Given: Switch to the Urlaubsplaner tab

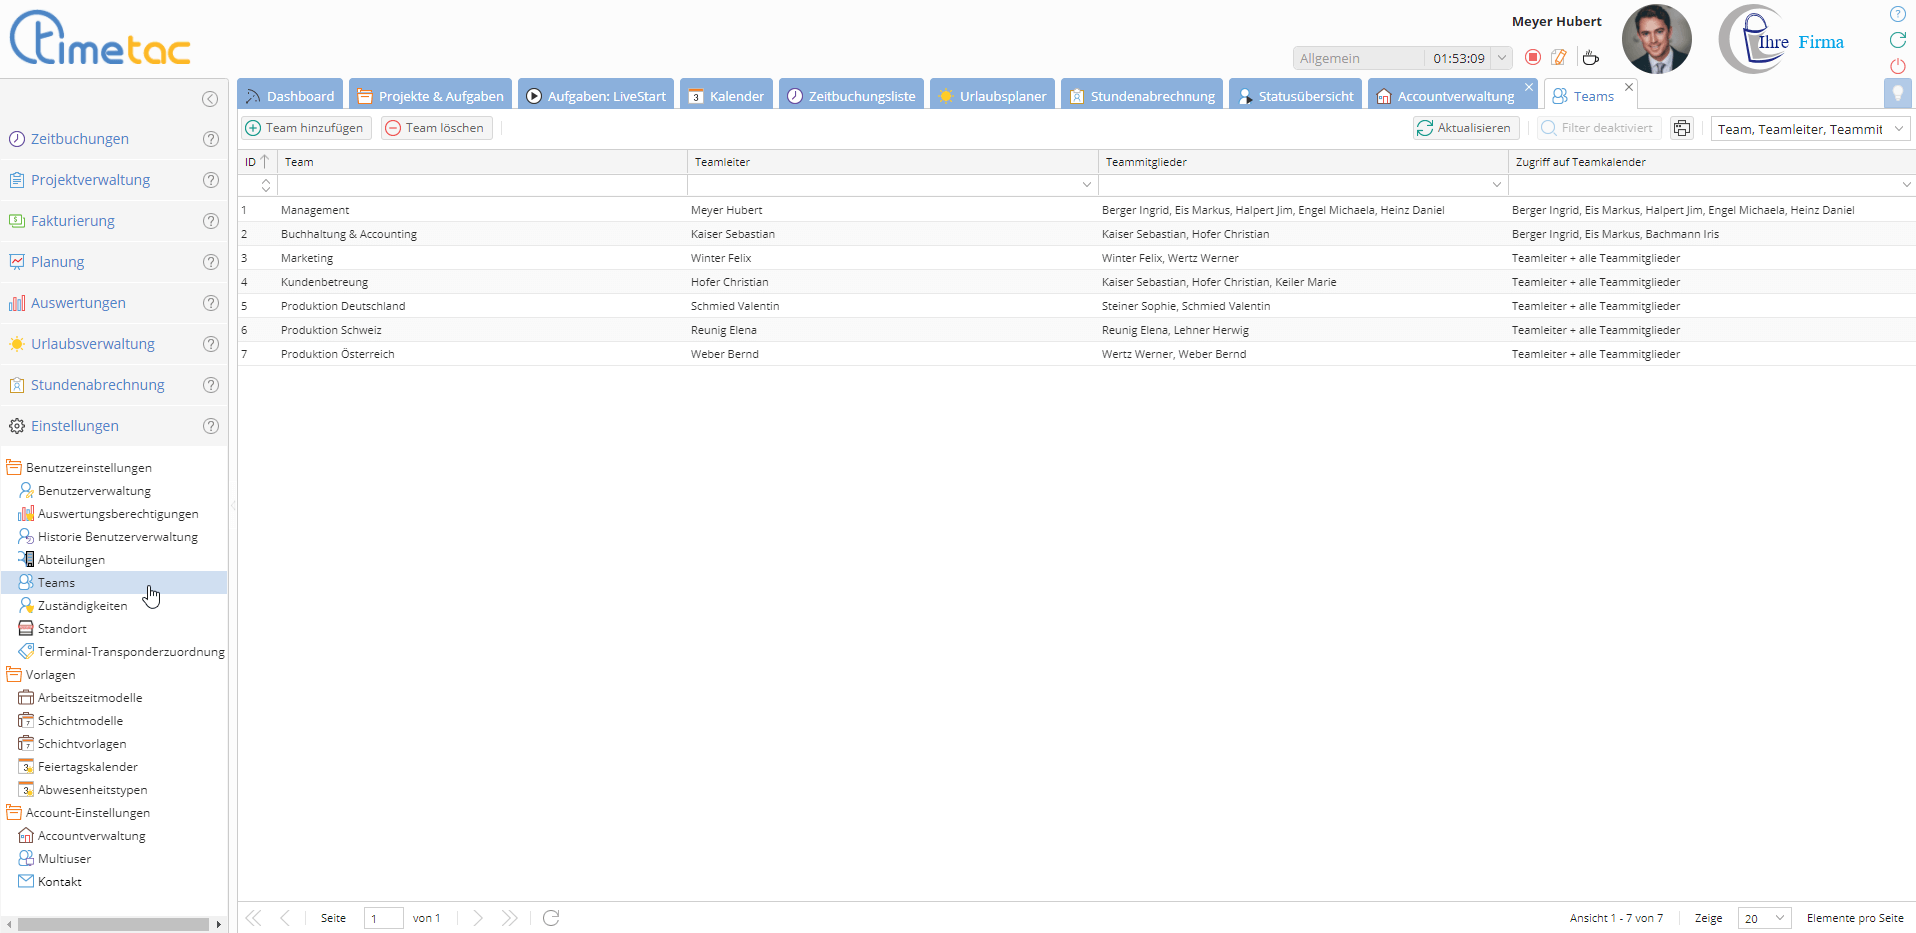Looking at the screenshot, I should pos(992,96).
